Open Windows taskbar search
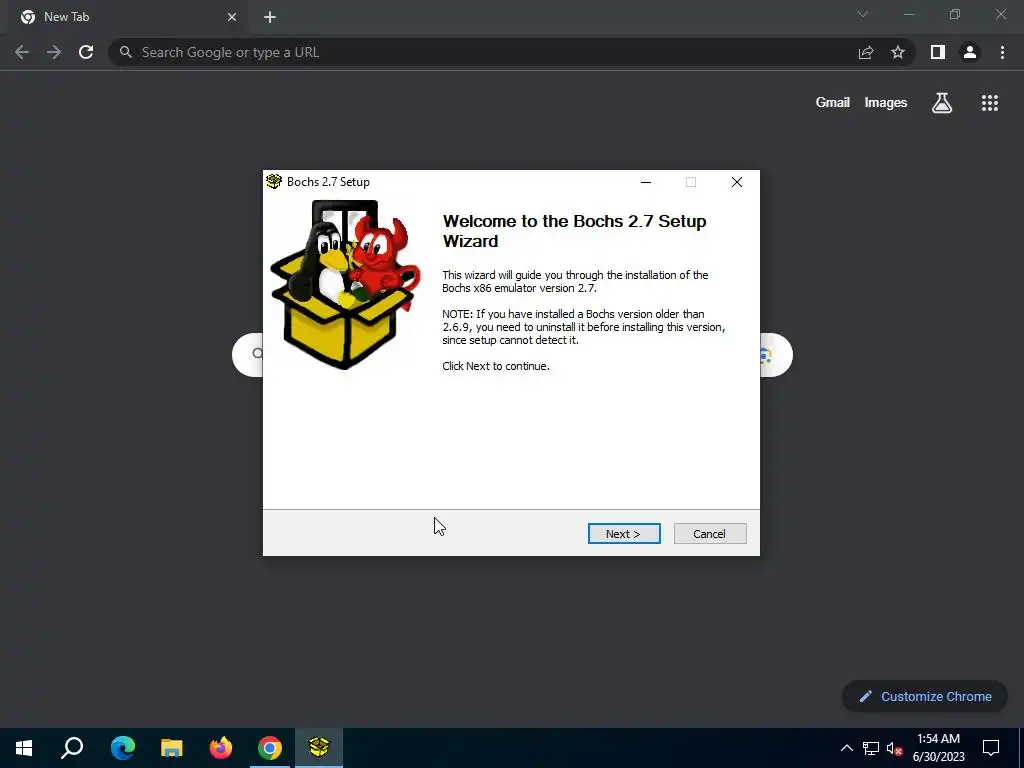This screenshot has width=1024, height=768. pos(72,748)
